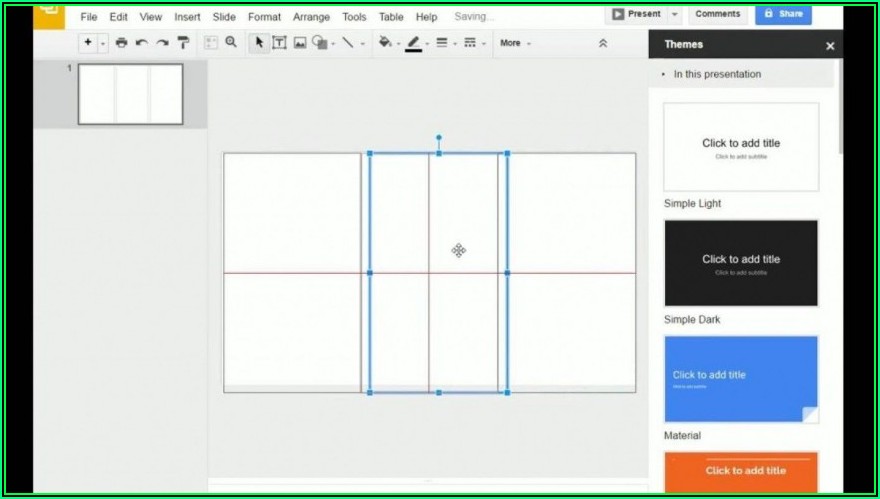The height and width of the screenshot is (499, 880).
Task: Click the Redo arrow
Action: tap(162, 43)
